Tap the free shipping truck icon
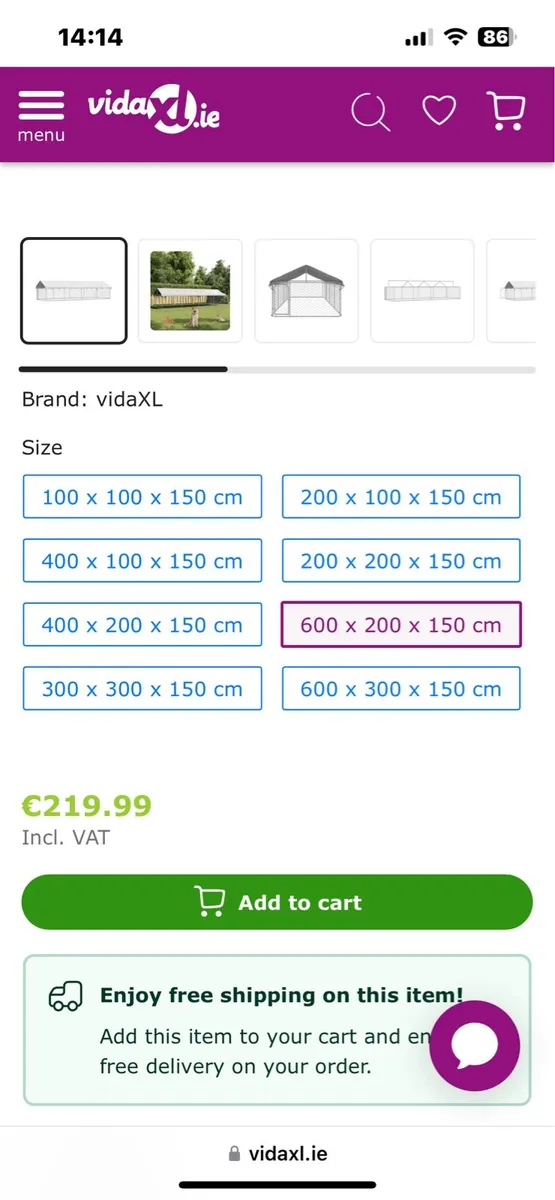Image resolution: width=555 pixels, height=1200 pixels. [65, 996]
